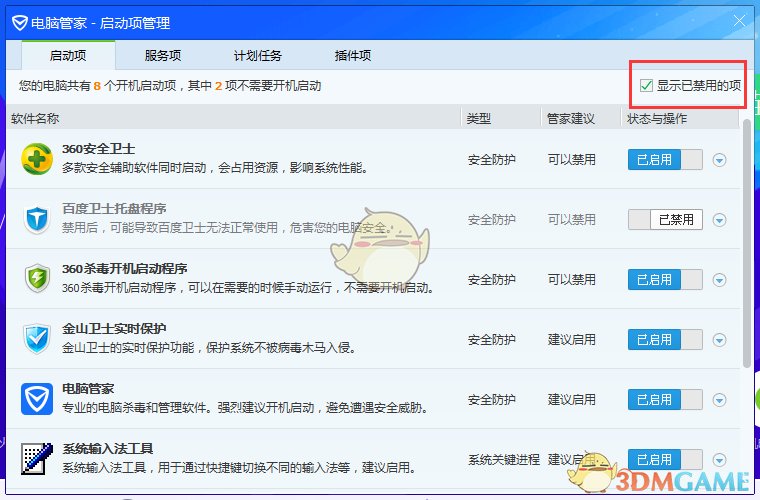Expand options arrow for 百度卫士托盘程序
This screenshot has height=500, width=760.
click(x=719, y=220)
